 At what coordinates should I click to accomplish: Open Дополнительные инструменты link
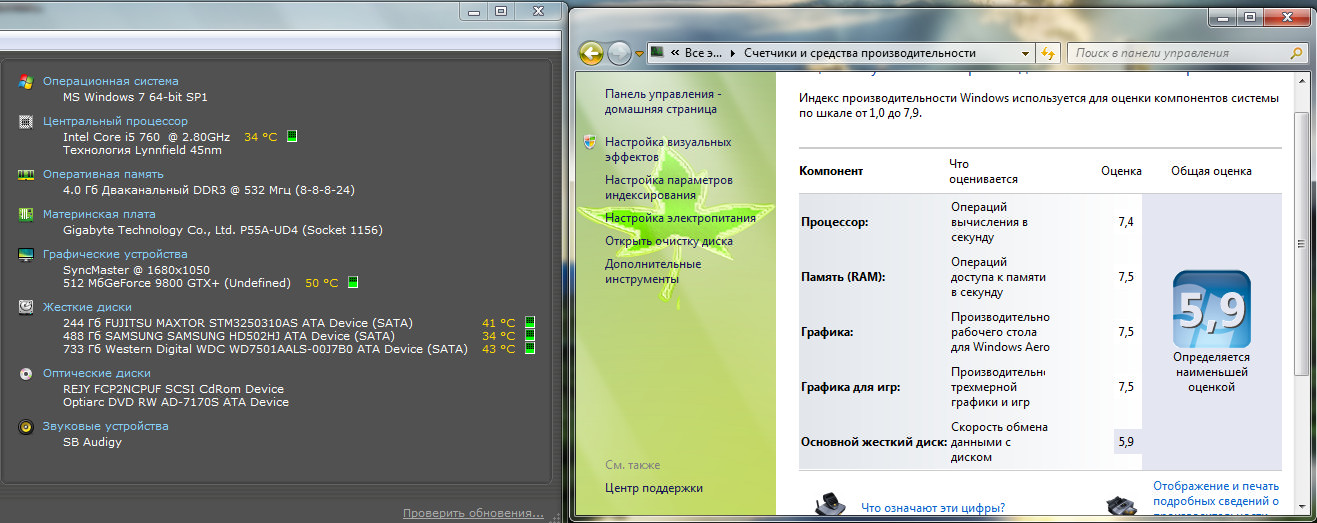tap(653, 272)
